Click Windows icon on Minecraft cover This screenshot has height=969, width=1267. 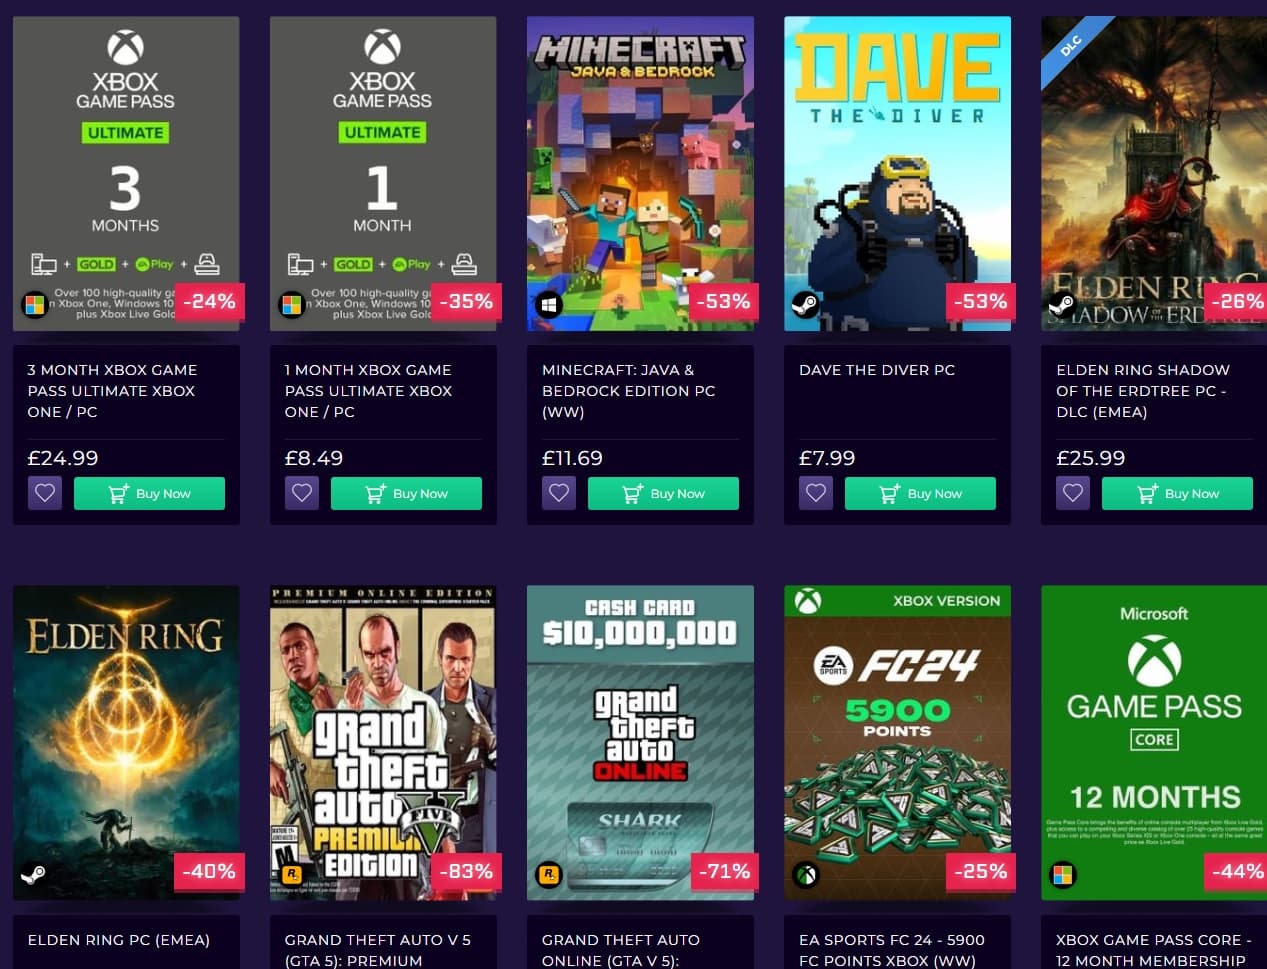(548, 304)
